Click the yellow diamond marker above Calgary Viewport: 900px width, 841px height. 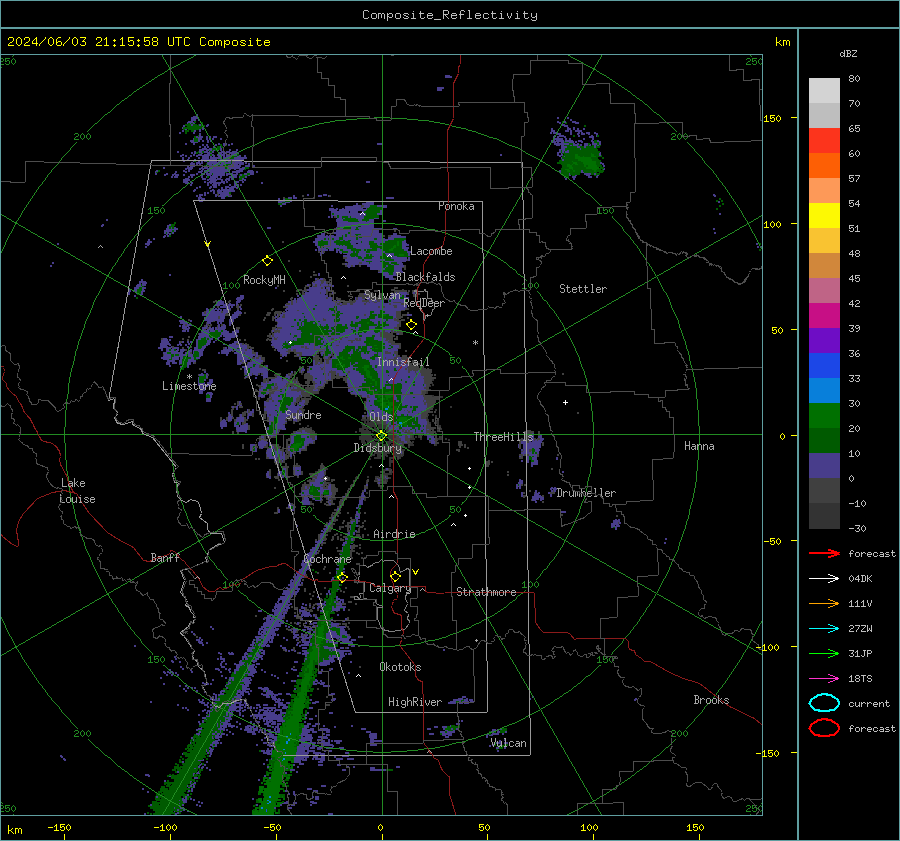pyautogui.click(x=395, y=576)
